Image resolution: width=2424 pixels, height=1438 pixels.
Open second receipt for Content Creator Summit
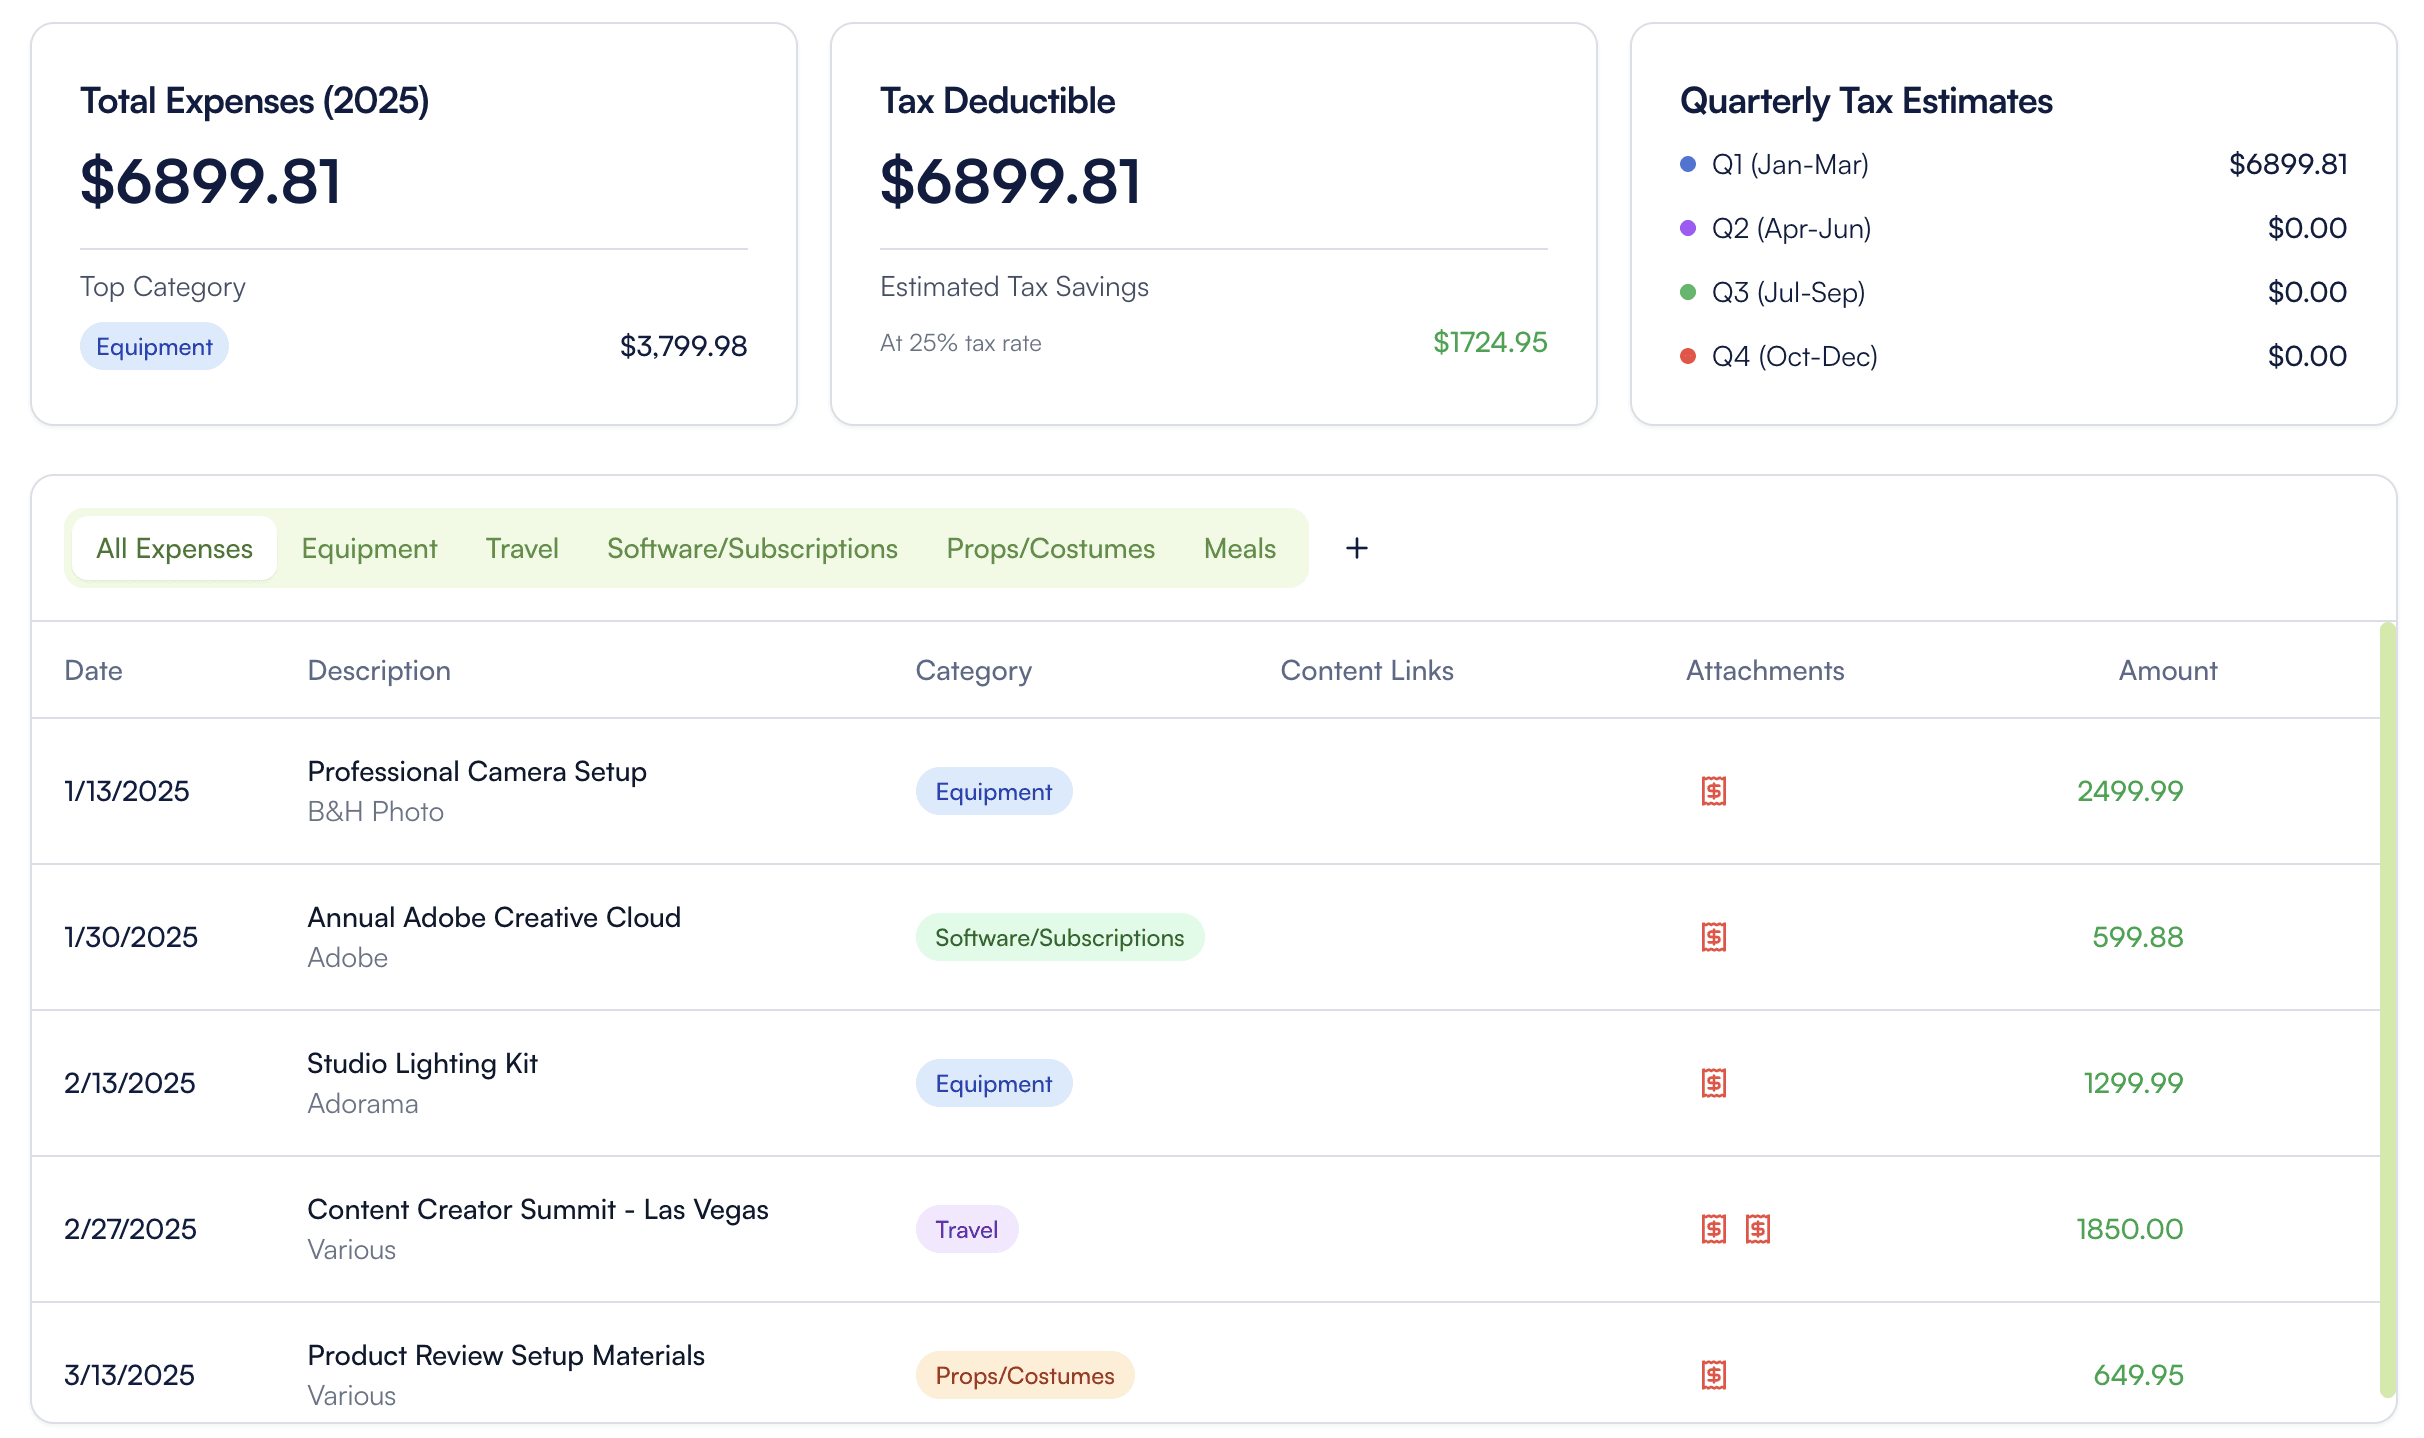click(x=1758, y=1229)
